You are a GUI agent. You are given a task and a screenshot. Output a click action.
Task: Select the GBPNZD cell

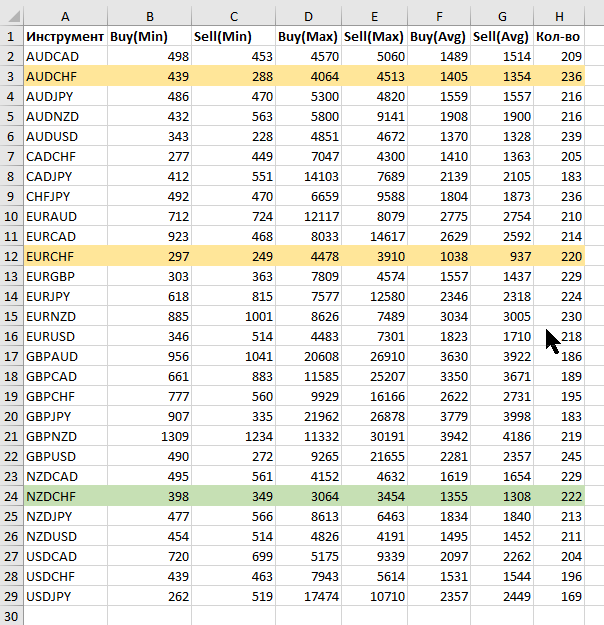[65, 436]
